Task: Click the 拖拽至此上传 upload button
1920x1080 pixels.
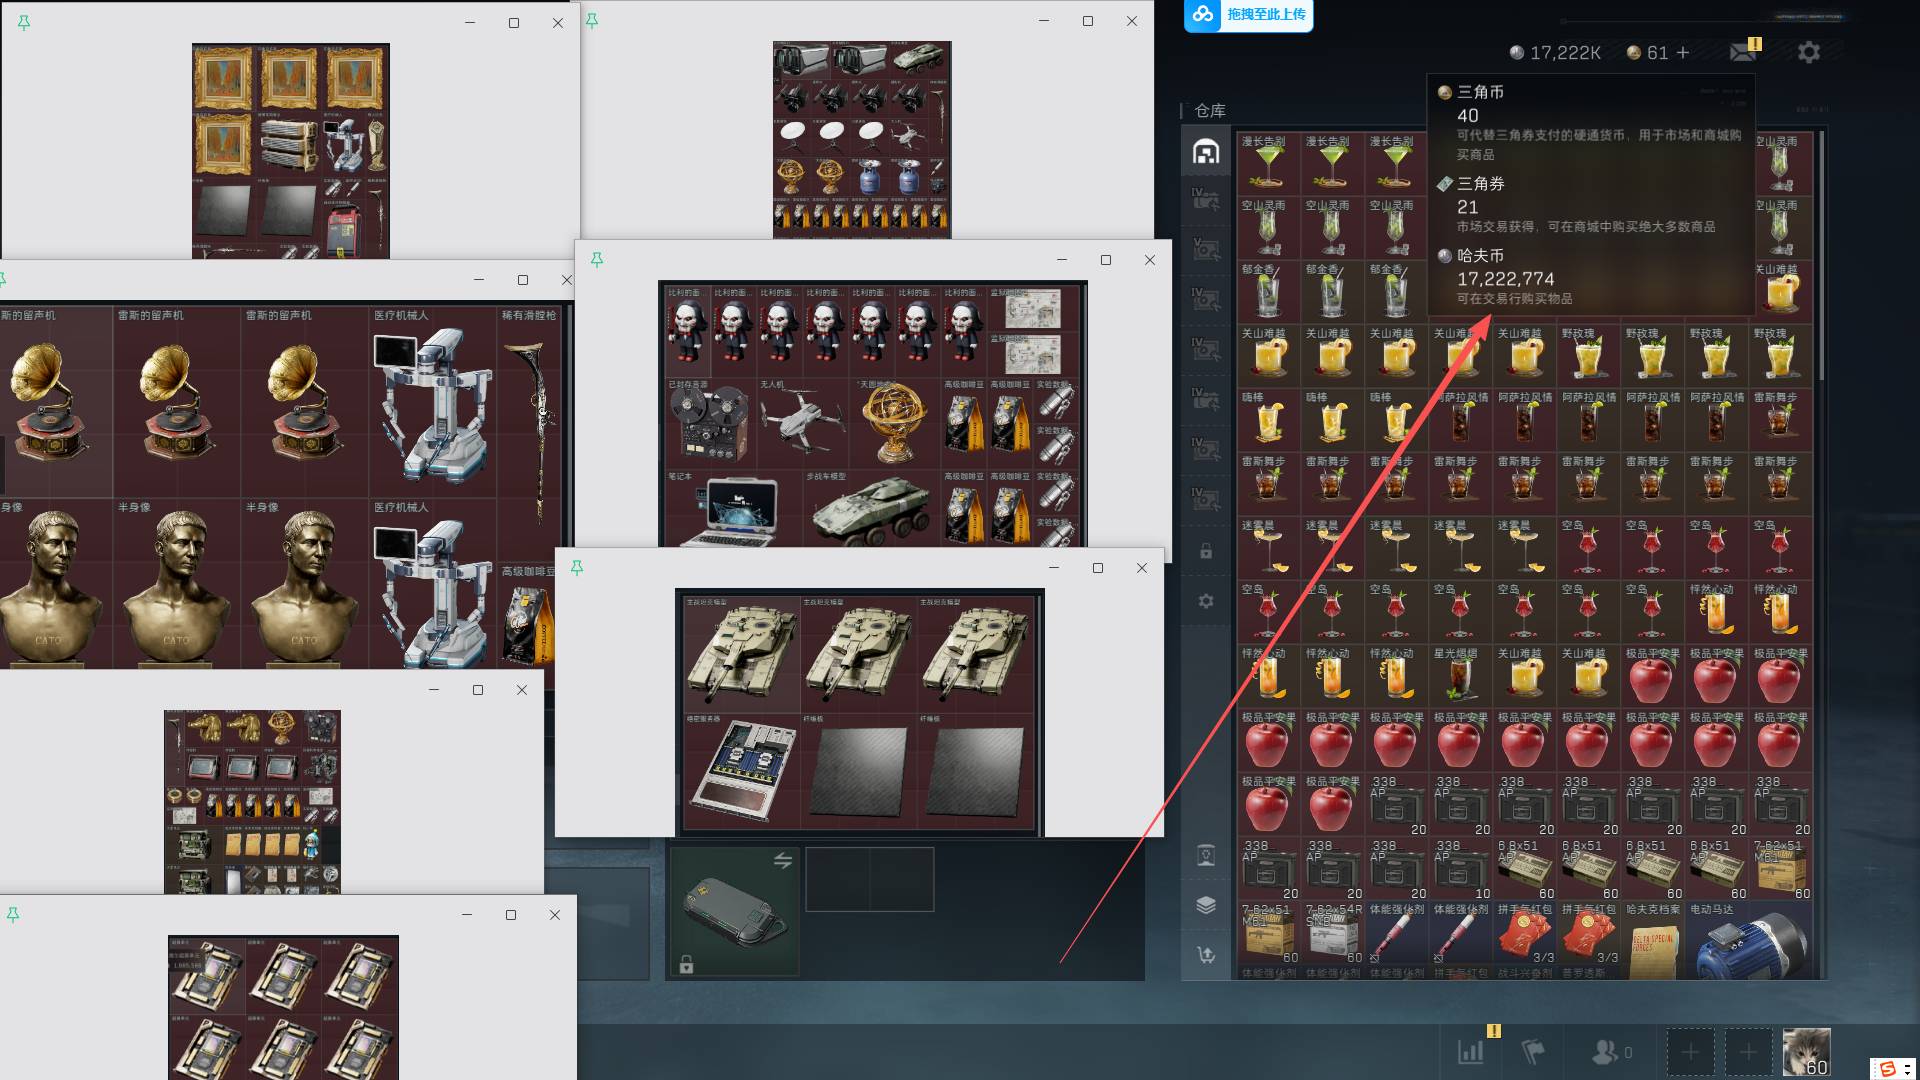Action: point(1248,15)
